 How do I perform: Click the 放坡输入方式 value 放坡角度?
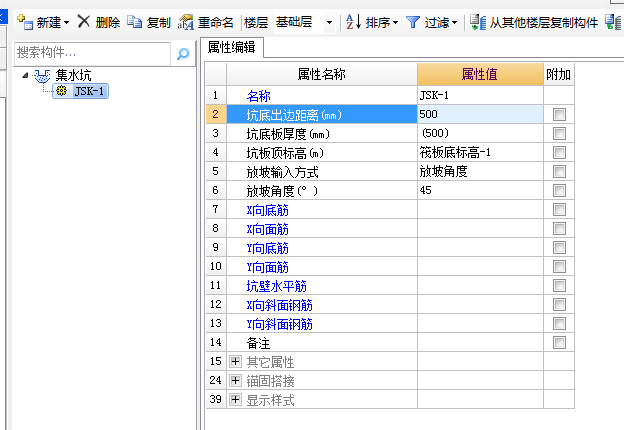pyautogui.click(x=480, y=171)
